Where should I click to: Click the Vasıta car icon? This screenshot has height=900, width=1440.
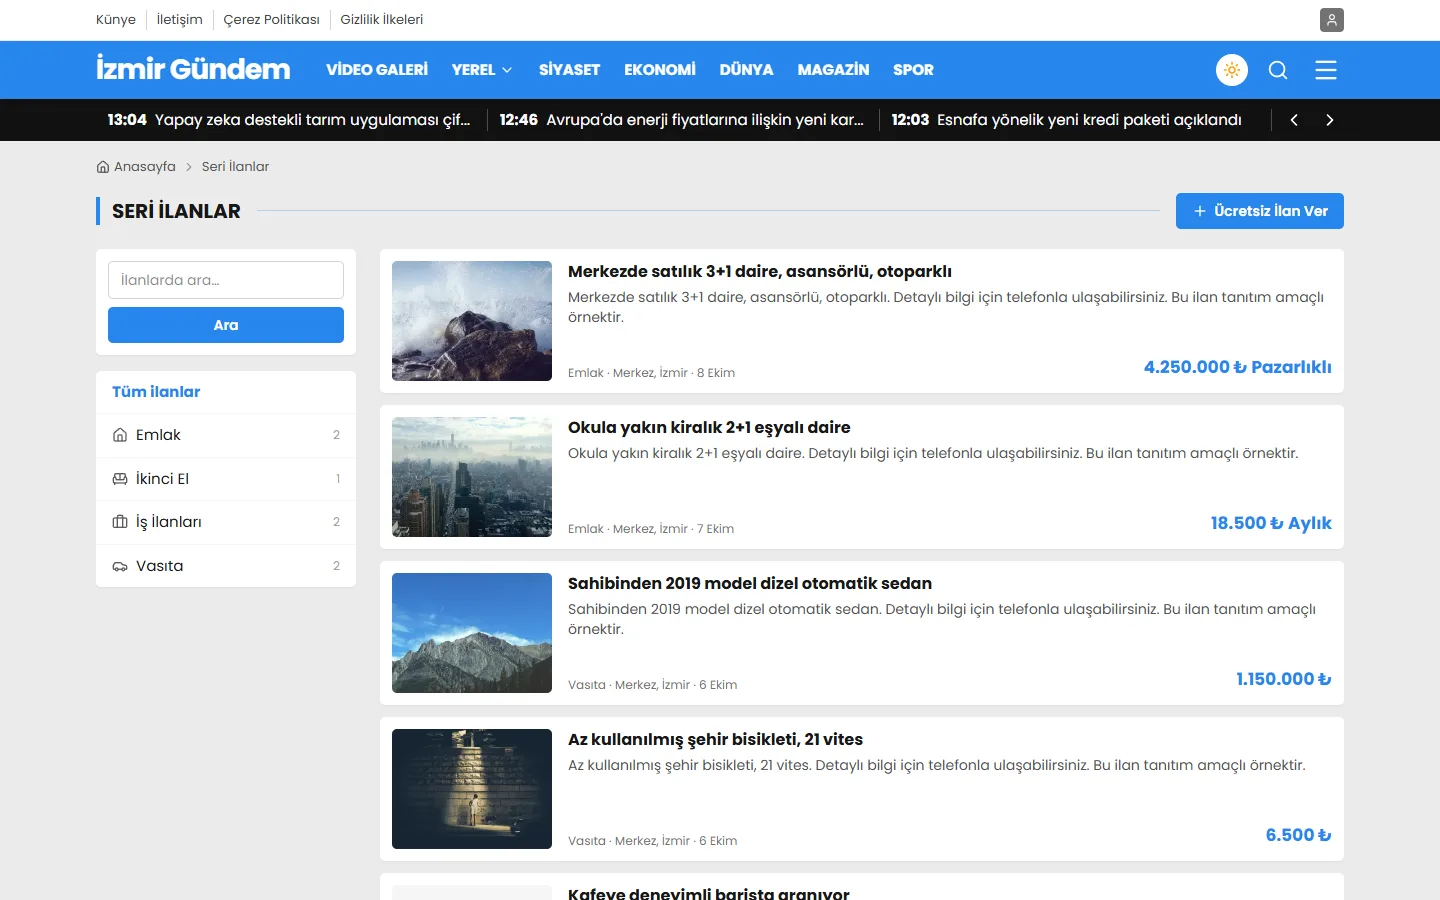[x=120, y=566]
